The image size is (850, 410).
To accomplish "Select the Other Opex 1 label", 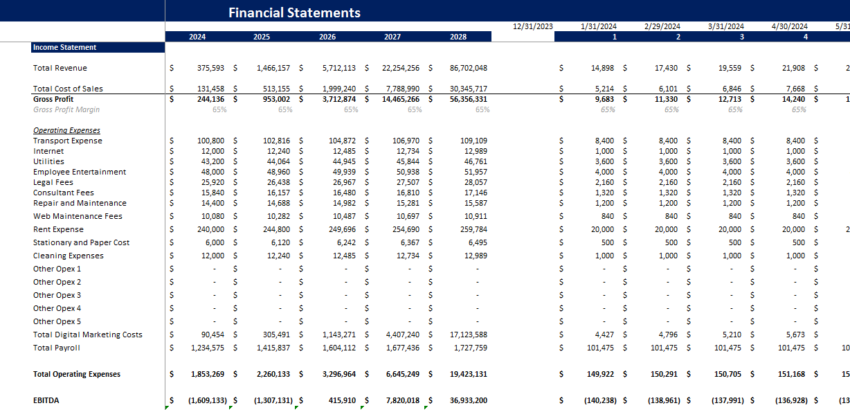I will pos(57,269).
